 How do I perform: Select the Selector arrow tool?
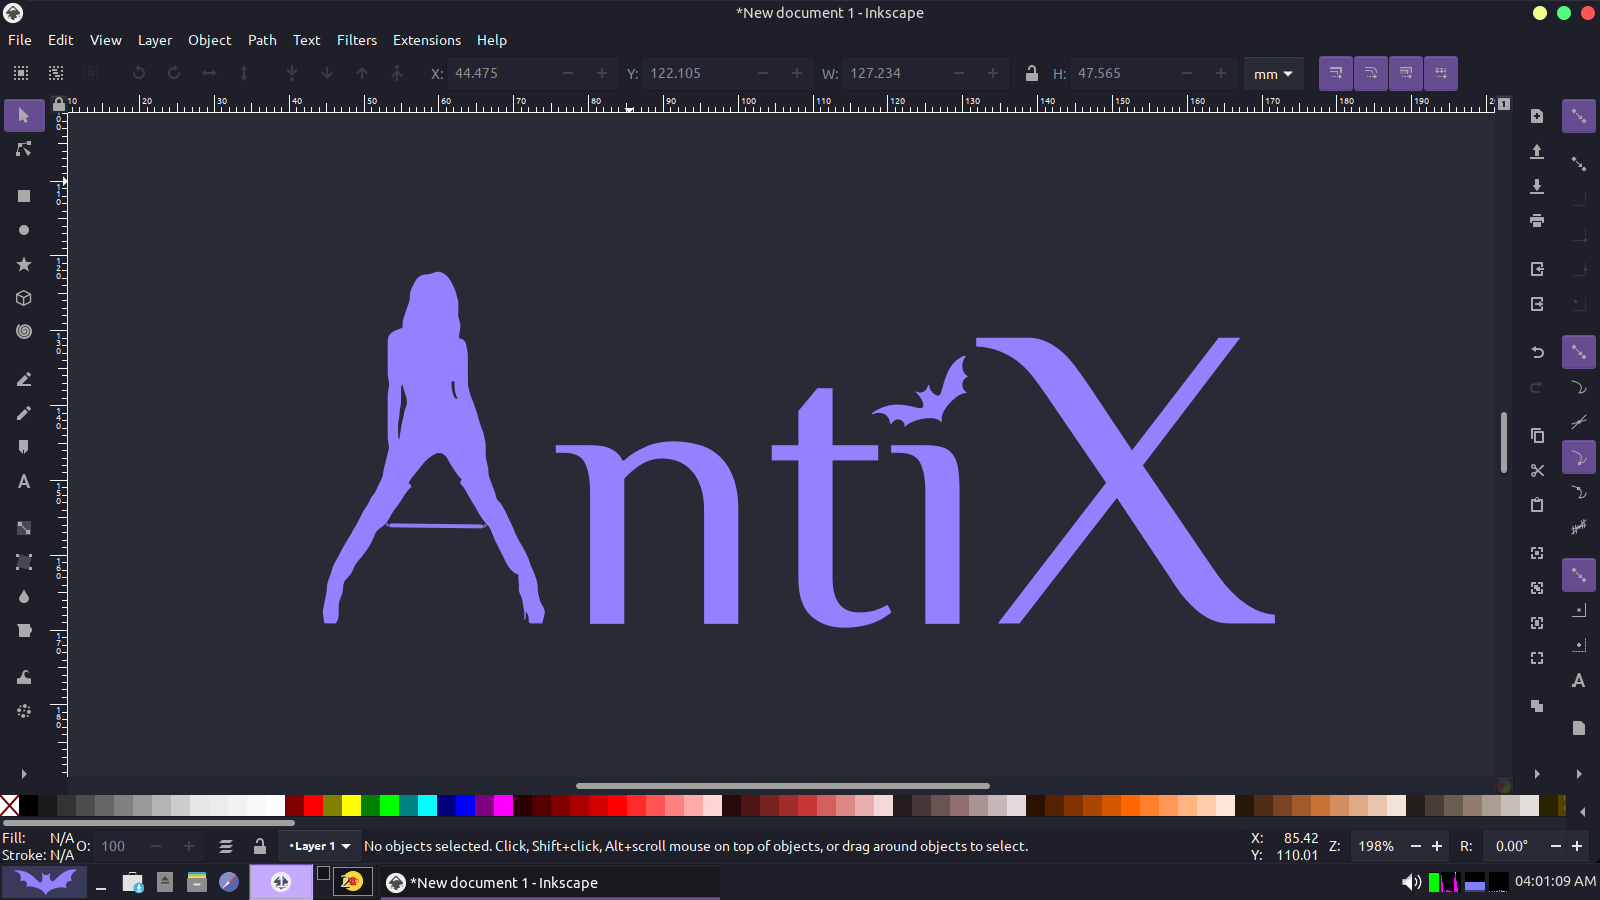tap(24, 115)
